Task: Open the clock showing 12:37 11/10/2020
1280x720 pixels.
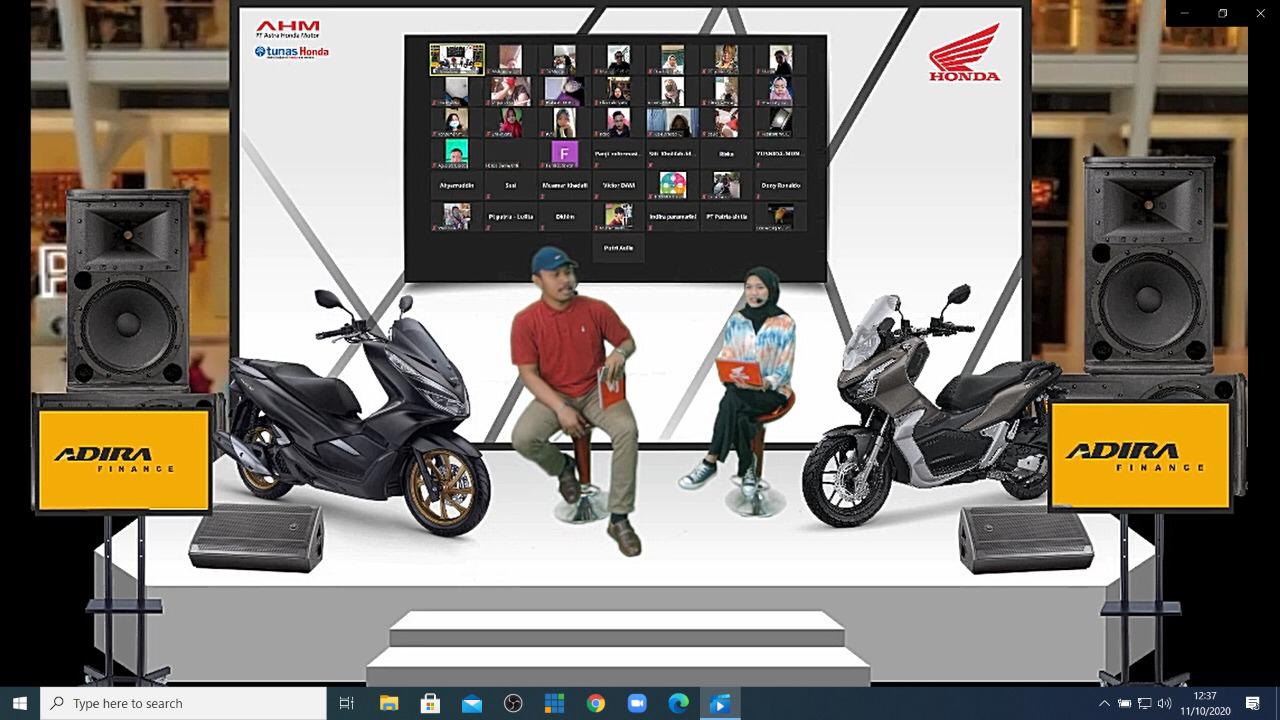Action: point(1205,703)
